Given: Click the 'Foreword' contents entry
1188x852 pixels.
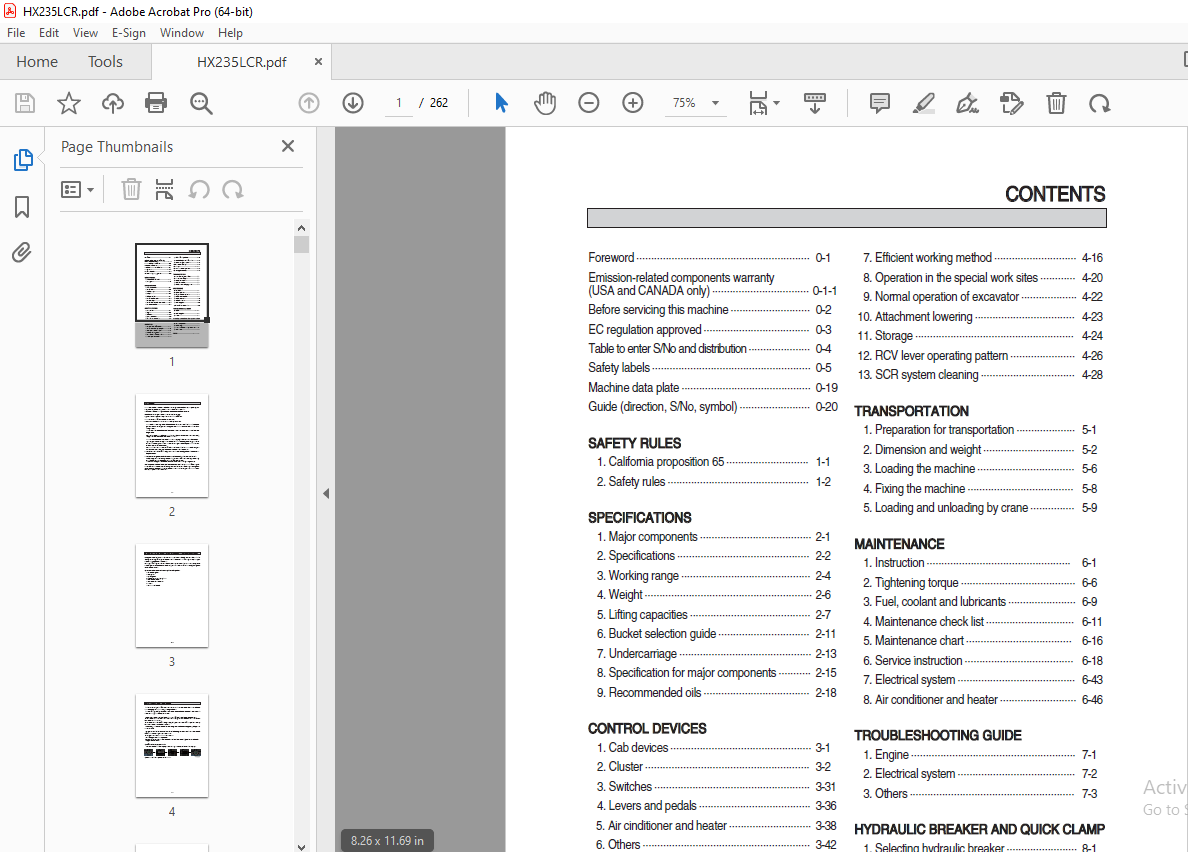Looking at the screenshot, I should click(709, 257).
